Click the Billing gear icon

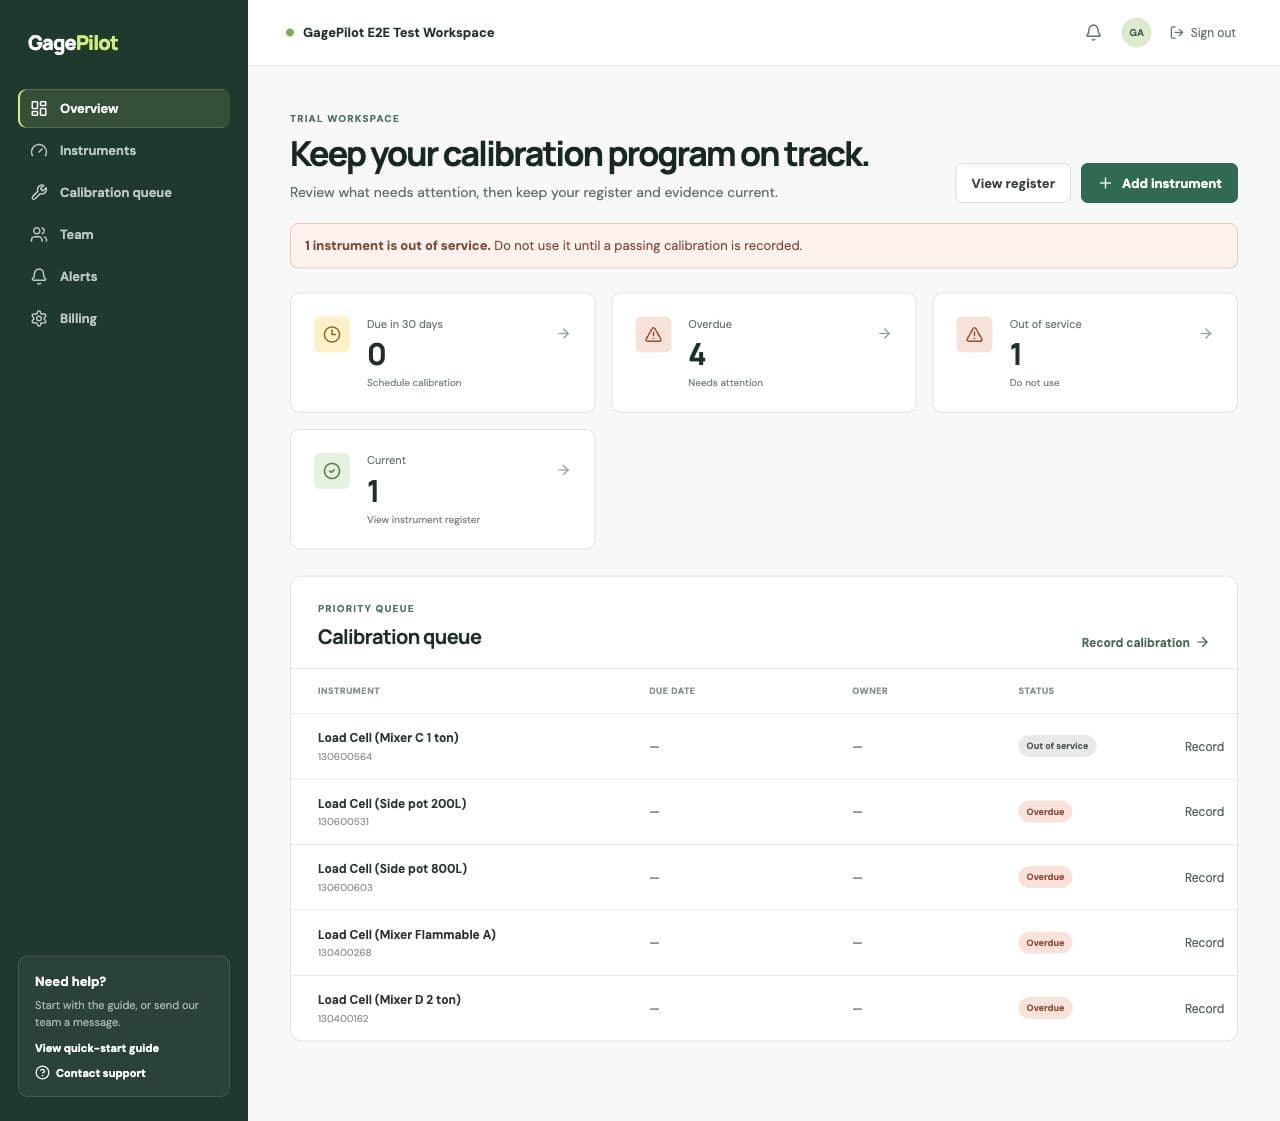point(39,318)
